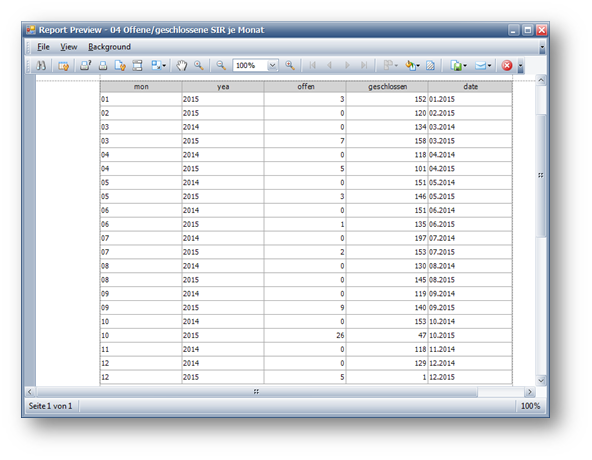Screen dimensions: 592x460
Task: Click the vertical scrollbar down arrow
Action: pos(541,380)
